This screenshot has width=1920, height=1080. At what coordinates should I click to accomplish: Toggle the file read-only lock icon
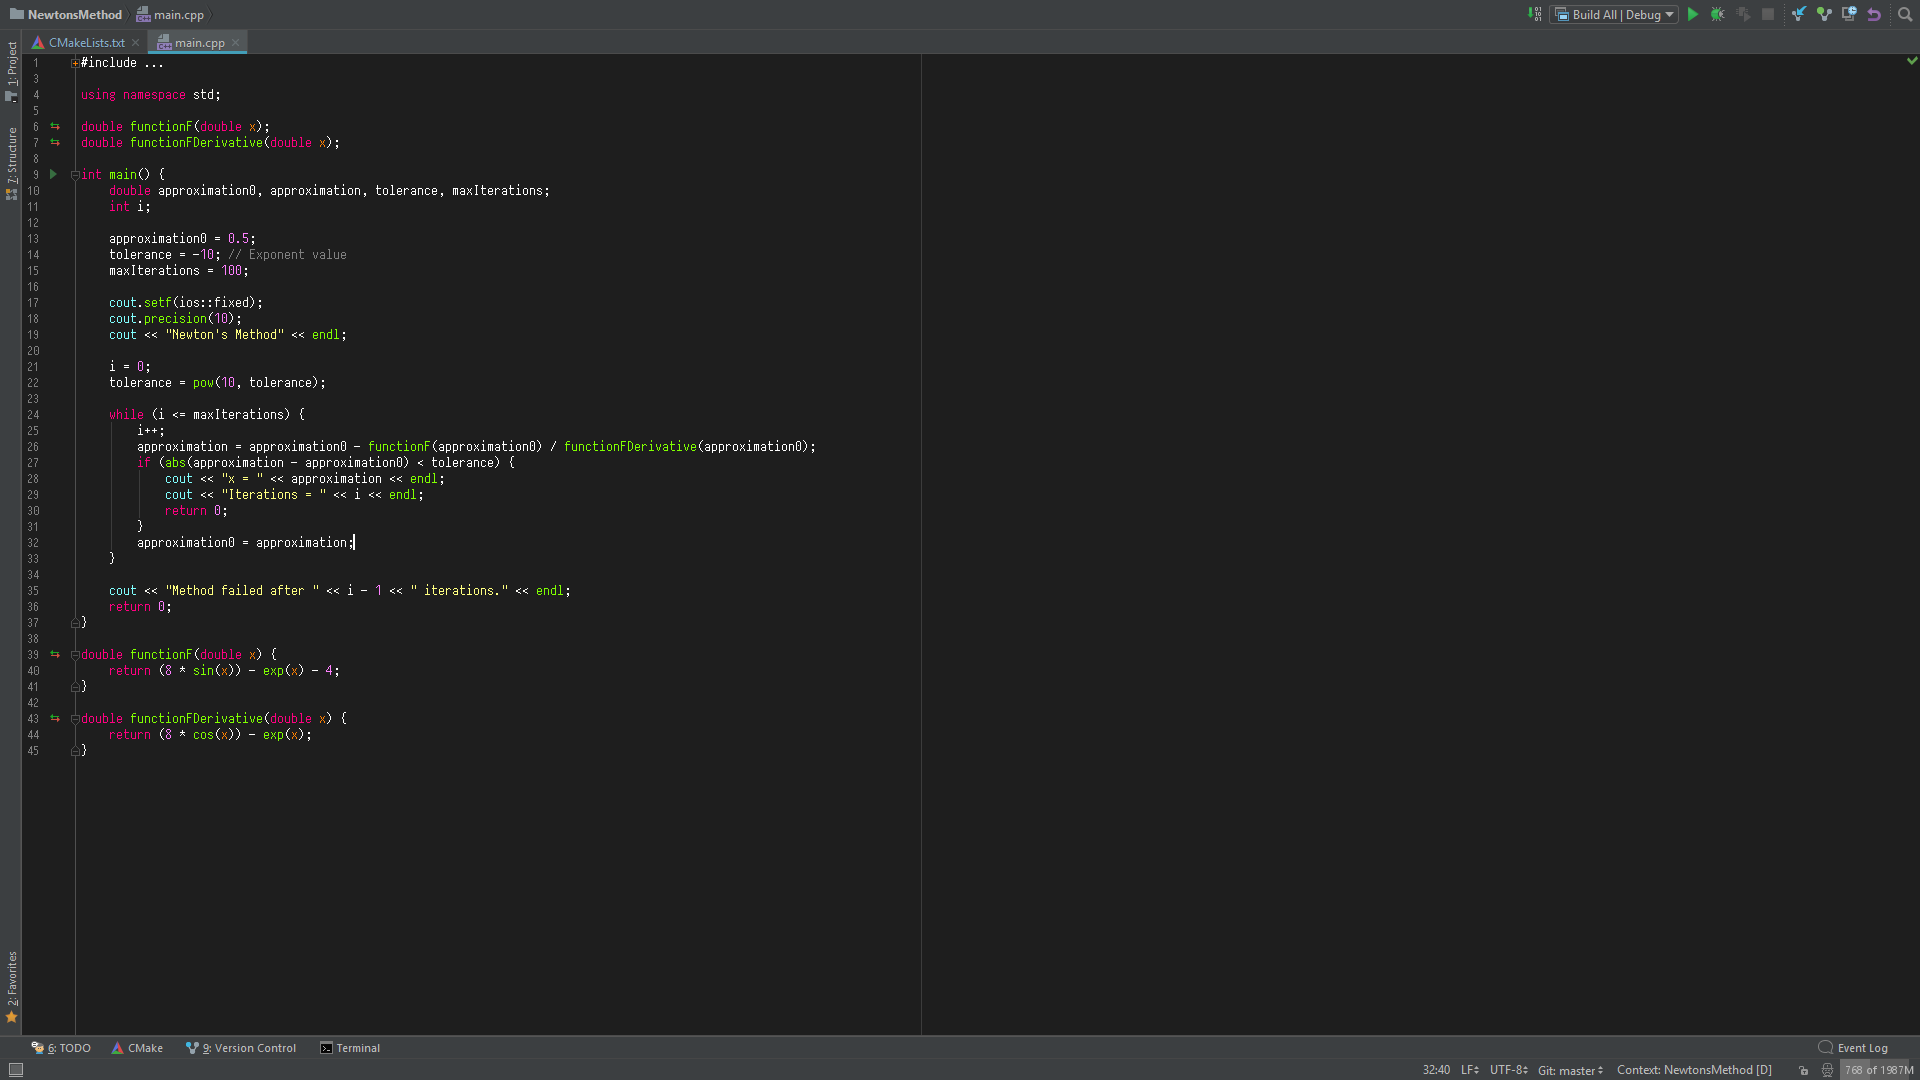1804,1070
